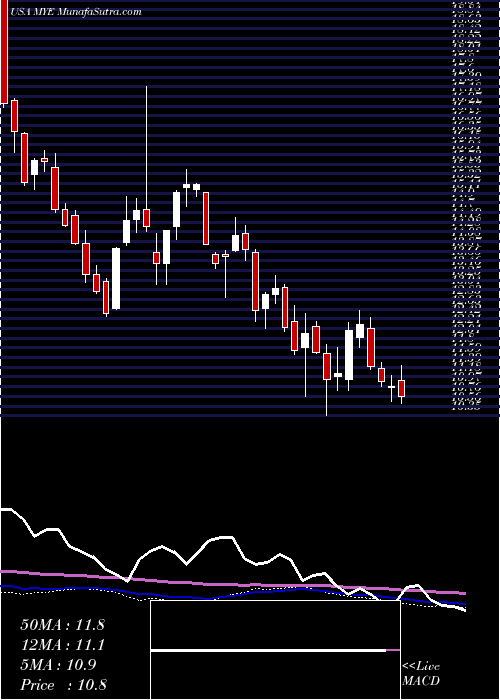
Task: Click the '50MA : 11.8' label
Action: pos(62,625)
